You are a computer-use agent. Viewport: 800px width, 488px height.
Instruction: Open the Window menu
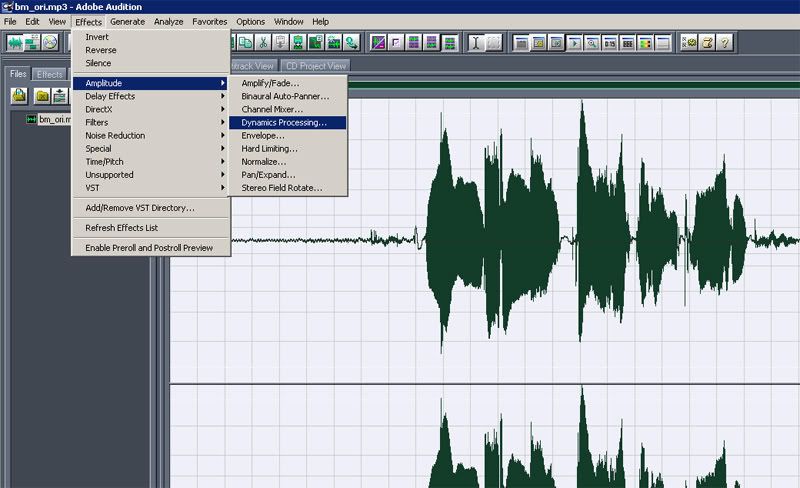[289, 21]
